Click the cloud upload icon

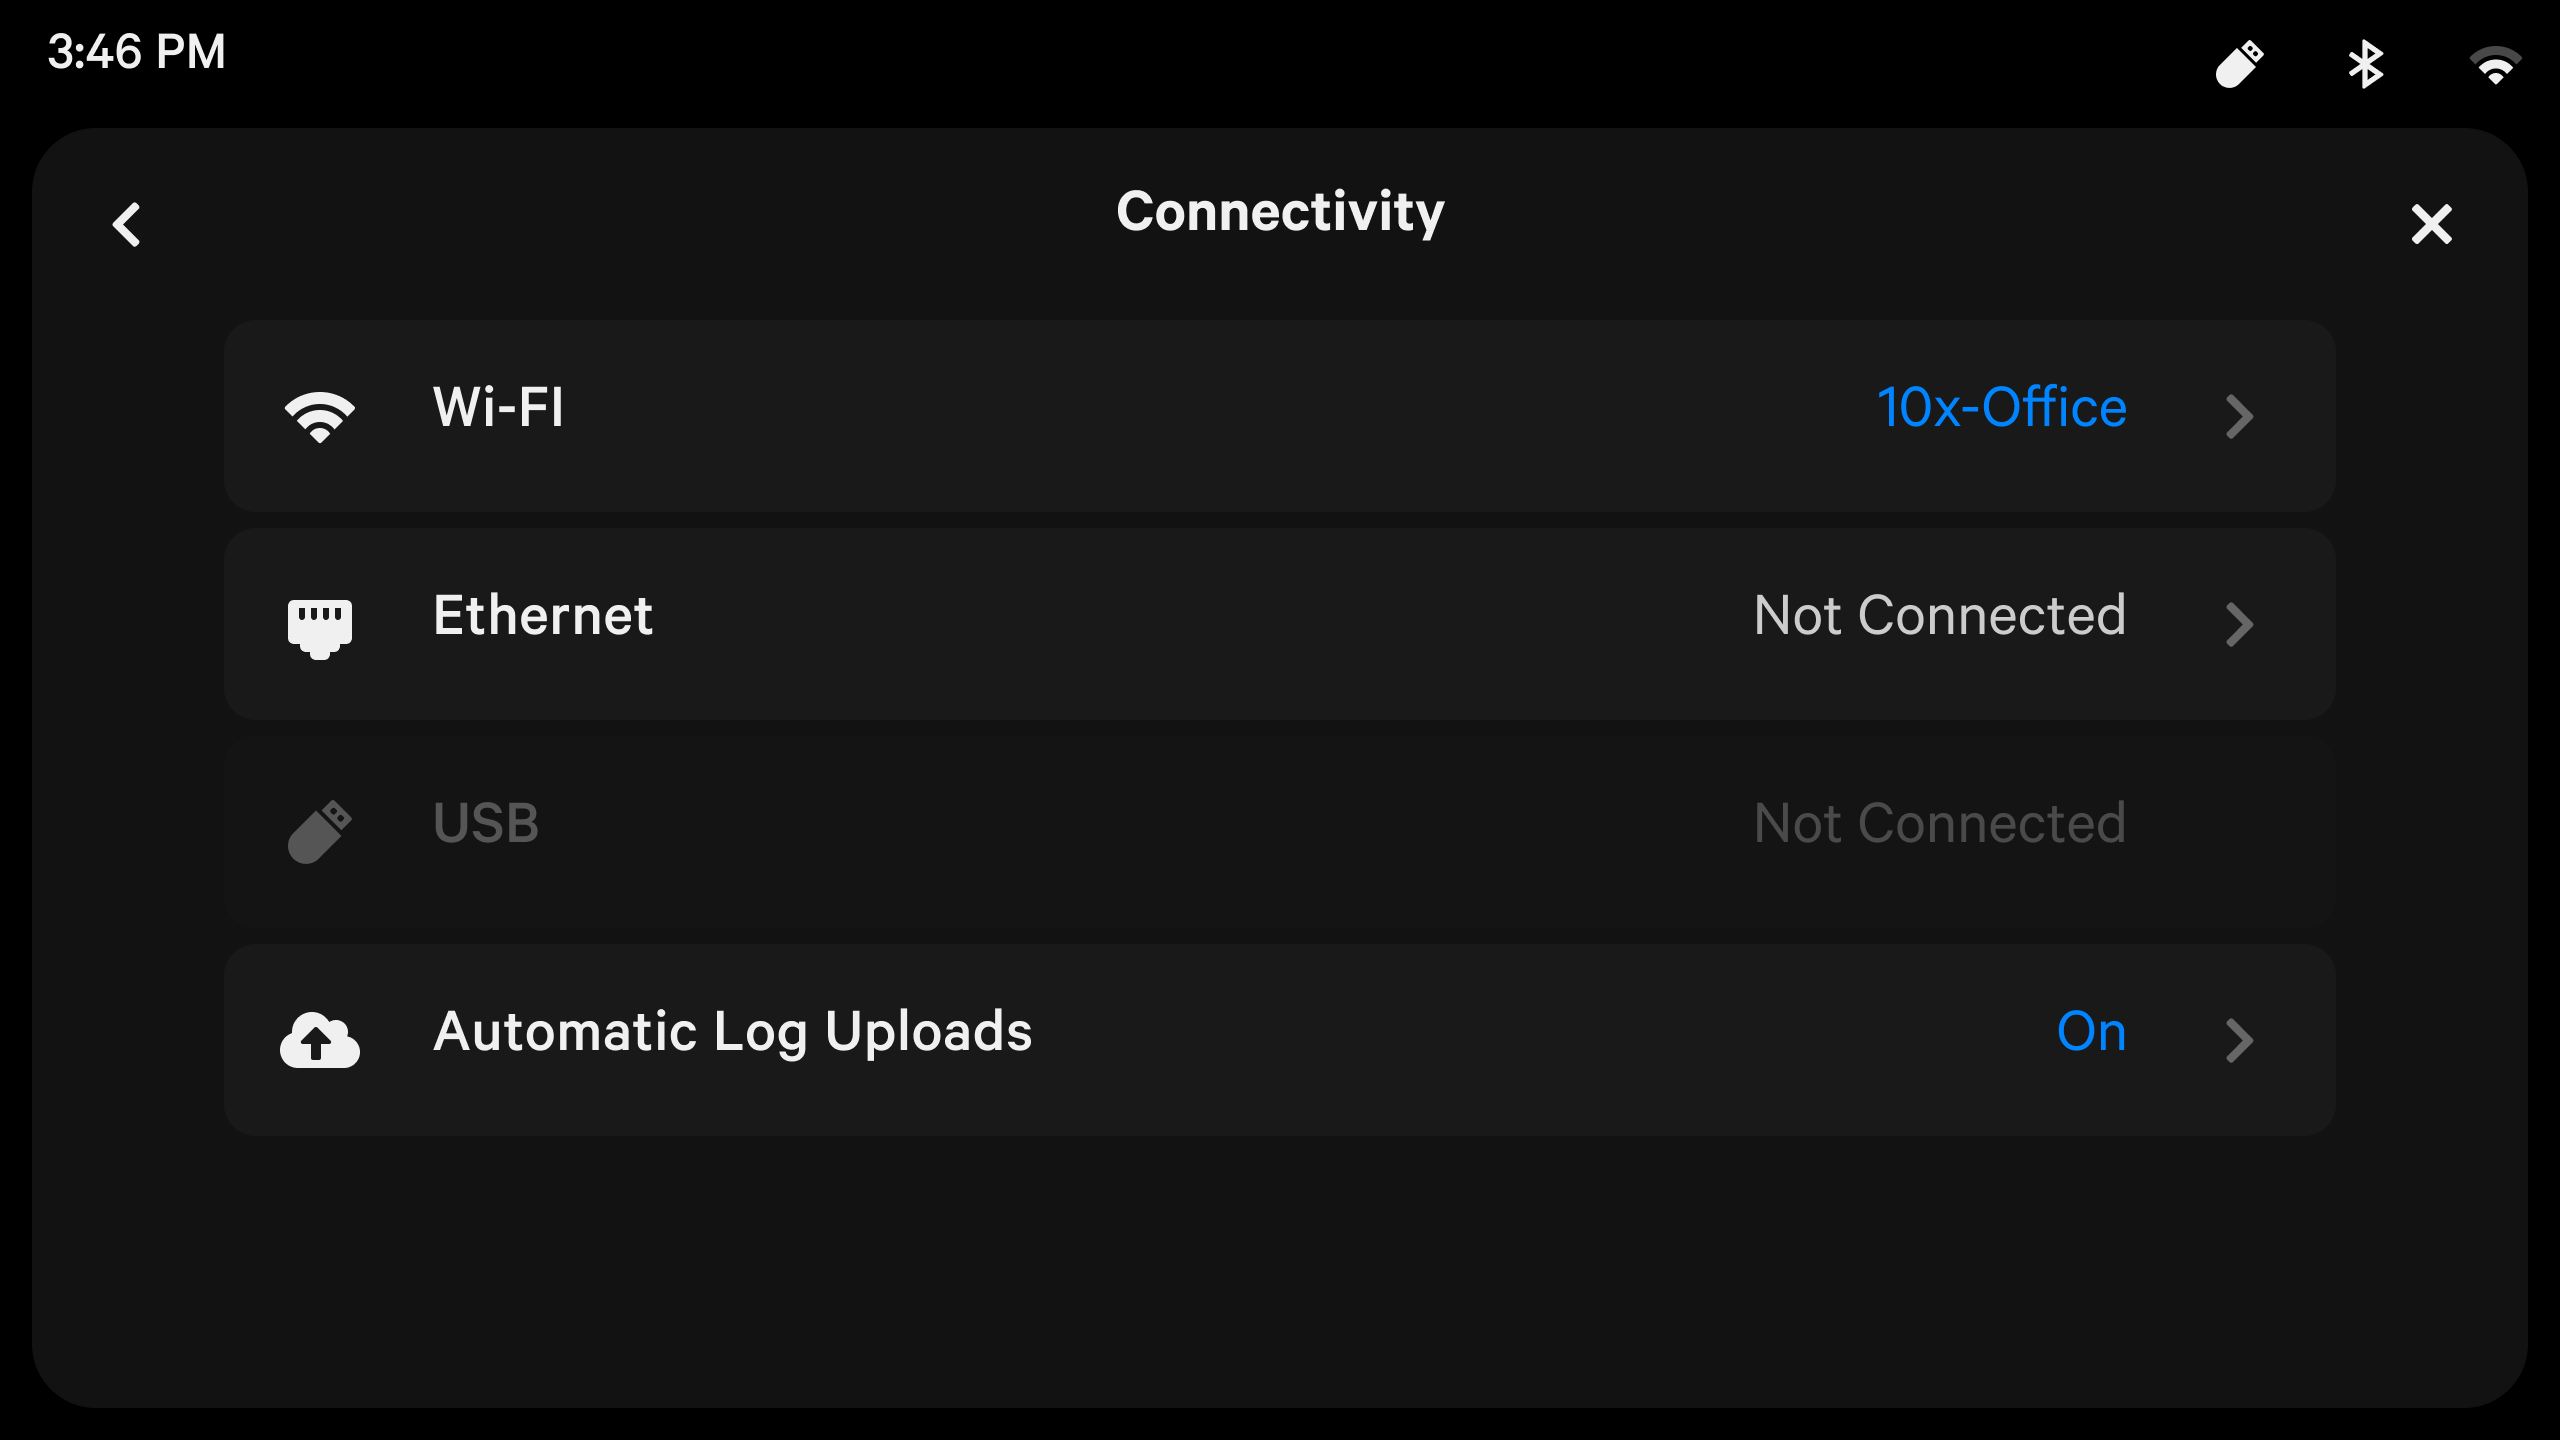(320, 1040)
